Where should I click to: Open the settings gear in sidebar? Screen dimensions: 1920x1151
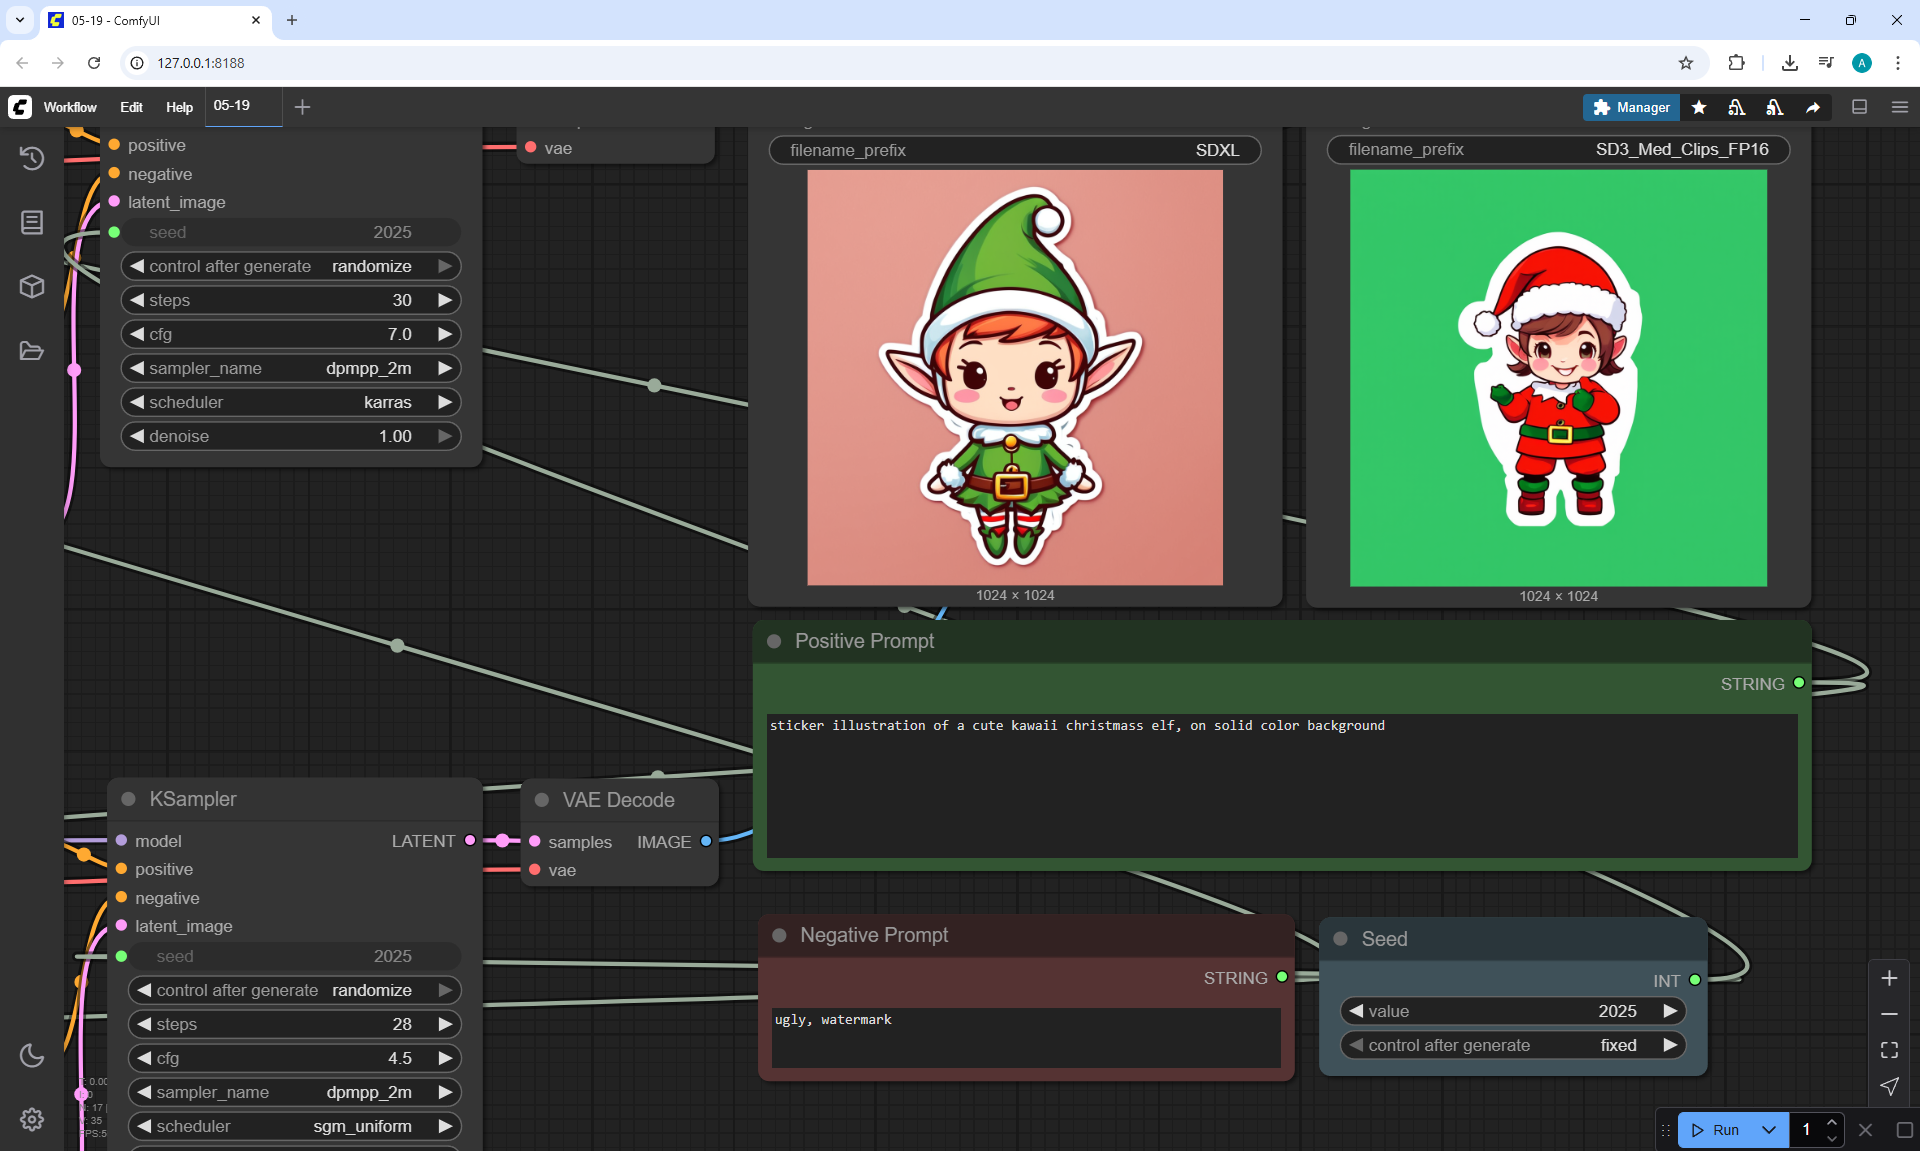pyautogui.click(x=32, y=1119)
